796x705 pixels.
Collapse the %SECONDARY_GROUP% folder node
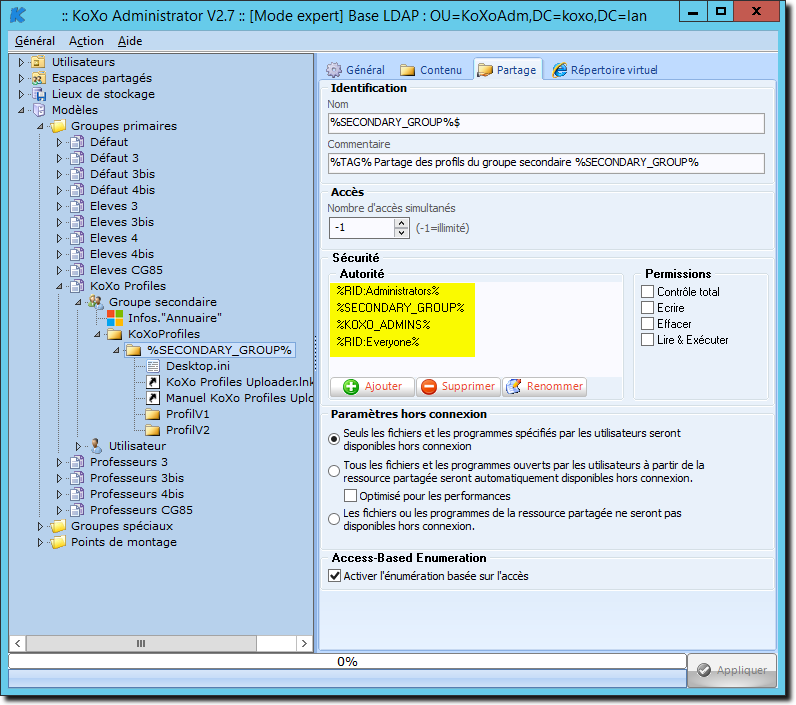pos(116,351)
